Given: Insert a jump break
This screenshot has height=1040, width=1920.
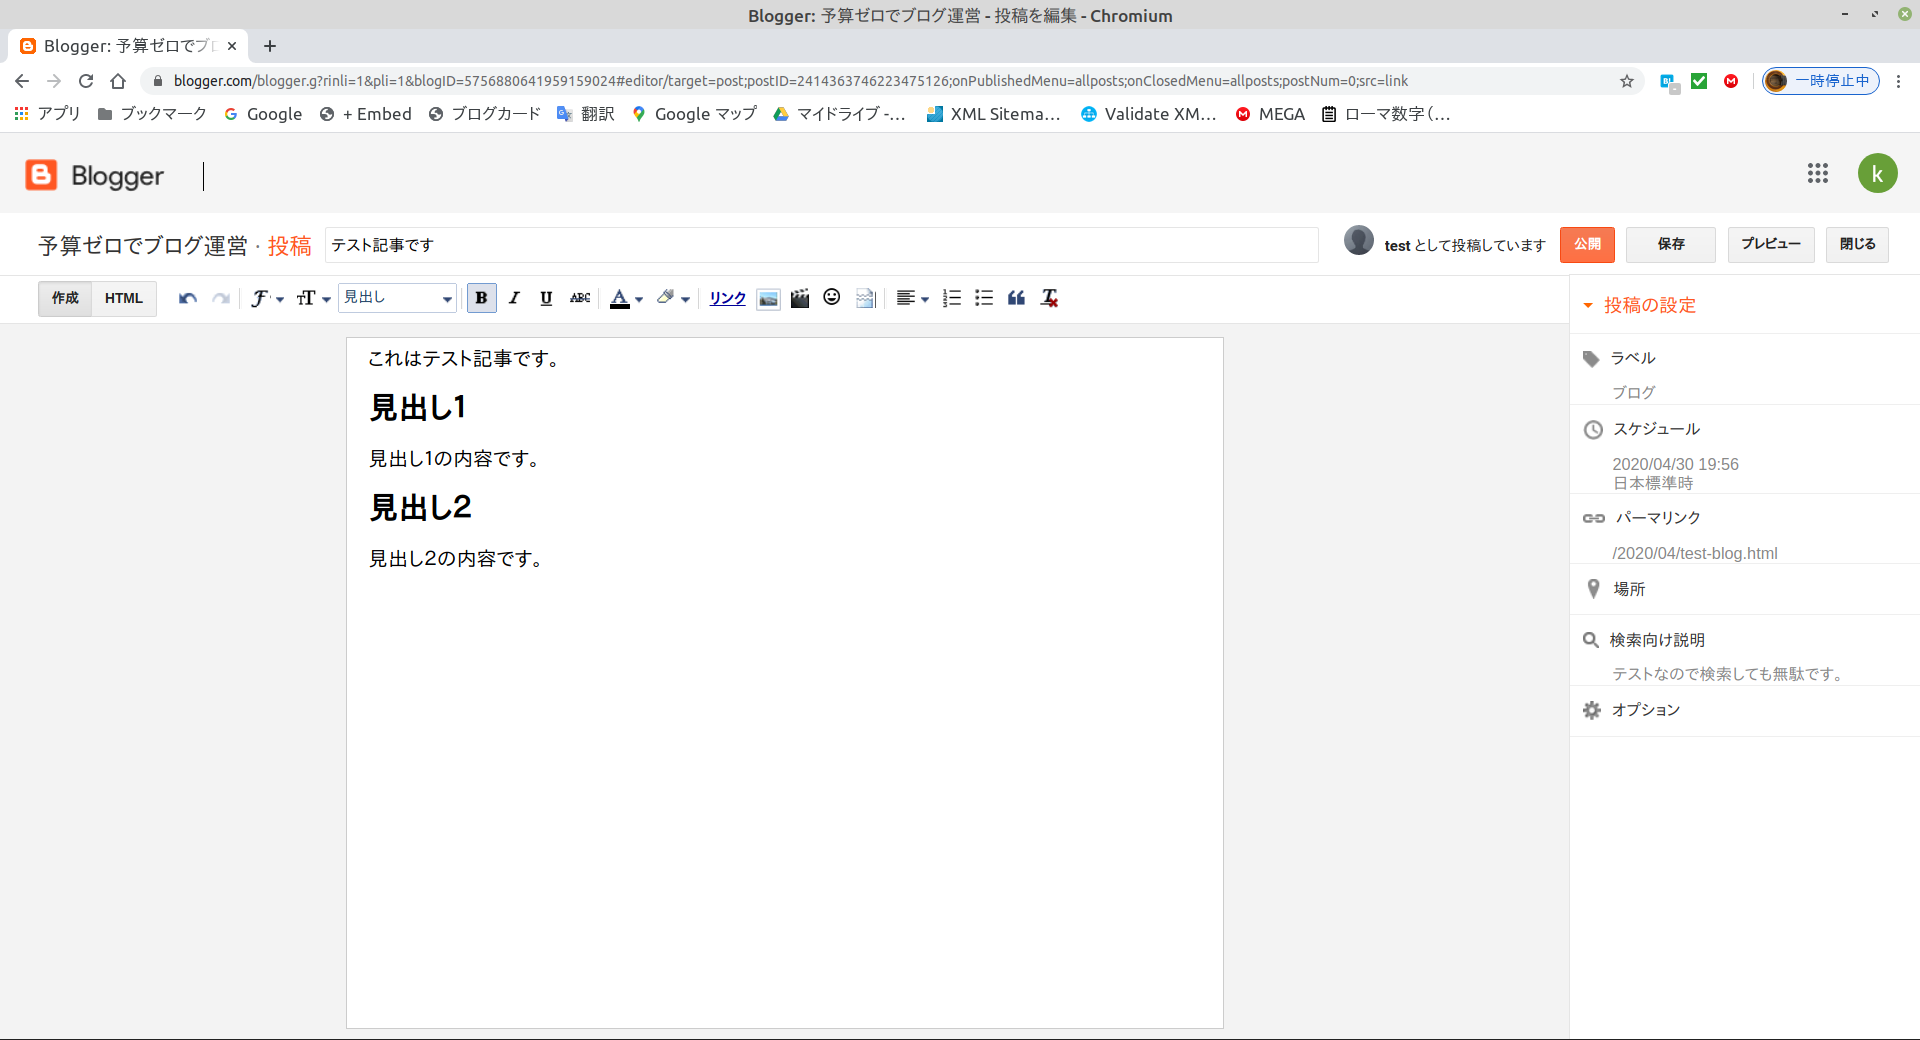Looking at the screenshot, I should [866, 298].
